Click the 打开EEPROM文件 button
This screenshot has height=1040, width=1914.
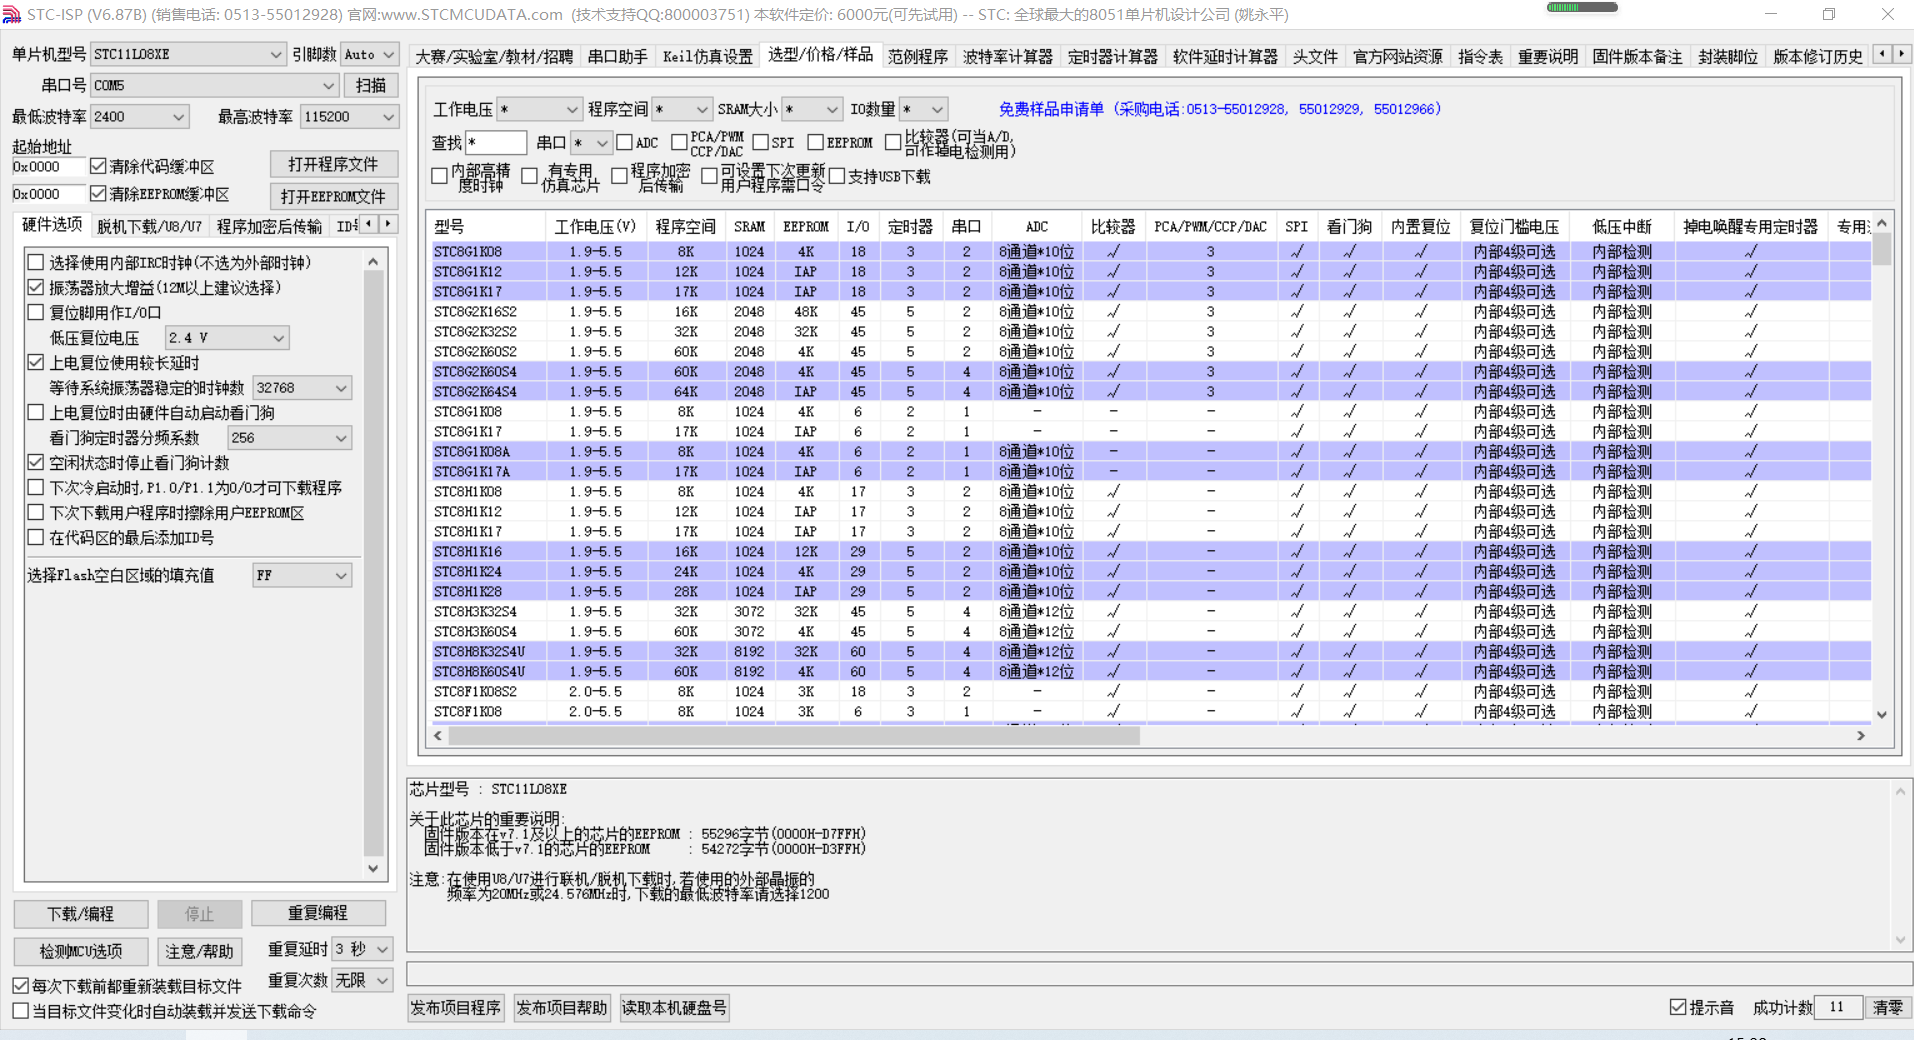point(333,195)
